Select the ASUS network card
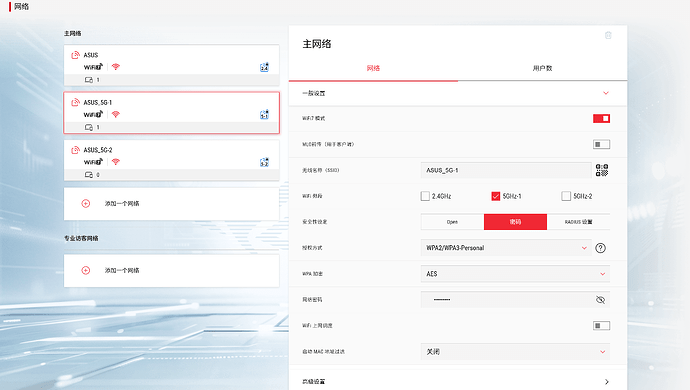The height and width of the screenshot is (390, 690). pos(172,65)
